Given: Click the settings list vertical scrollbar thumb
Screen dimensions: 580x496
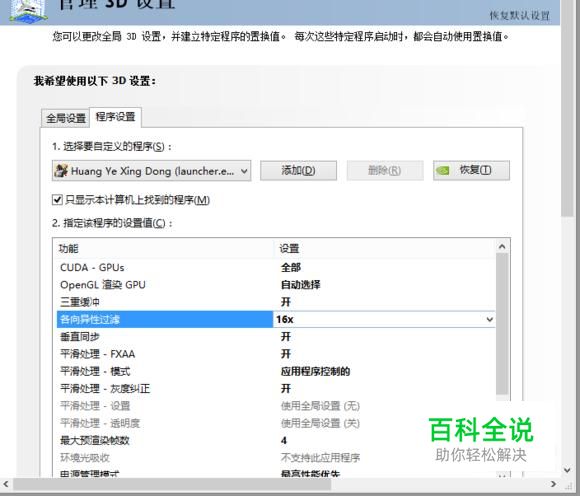Looking at the screenshot, I should pos(502,324).
